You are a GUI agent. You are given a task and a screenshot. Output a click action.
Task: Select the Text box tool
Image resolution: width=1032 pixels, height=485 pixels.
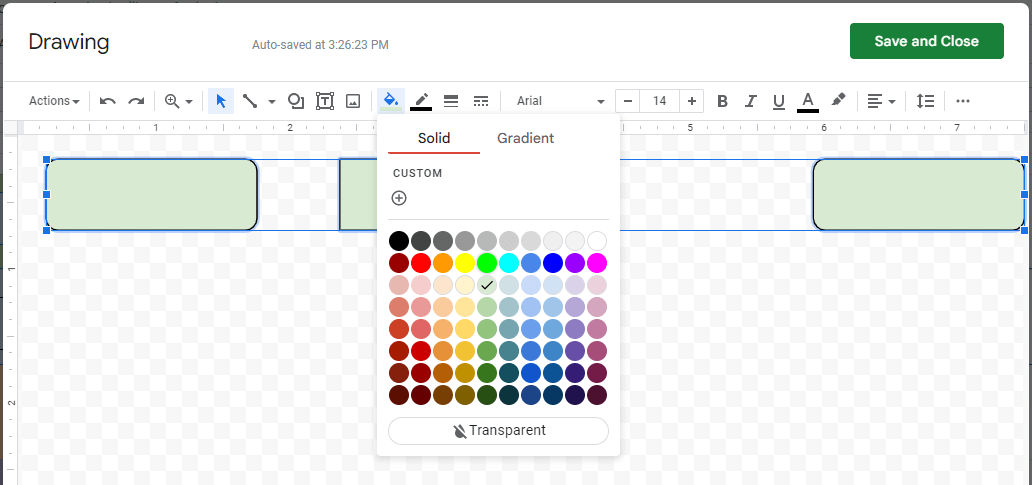(325, 101)
